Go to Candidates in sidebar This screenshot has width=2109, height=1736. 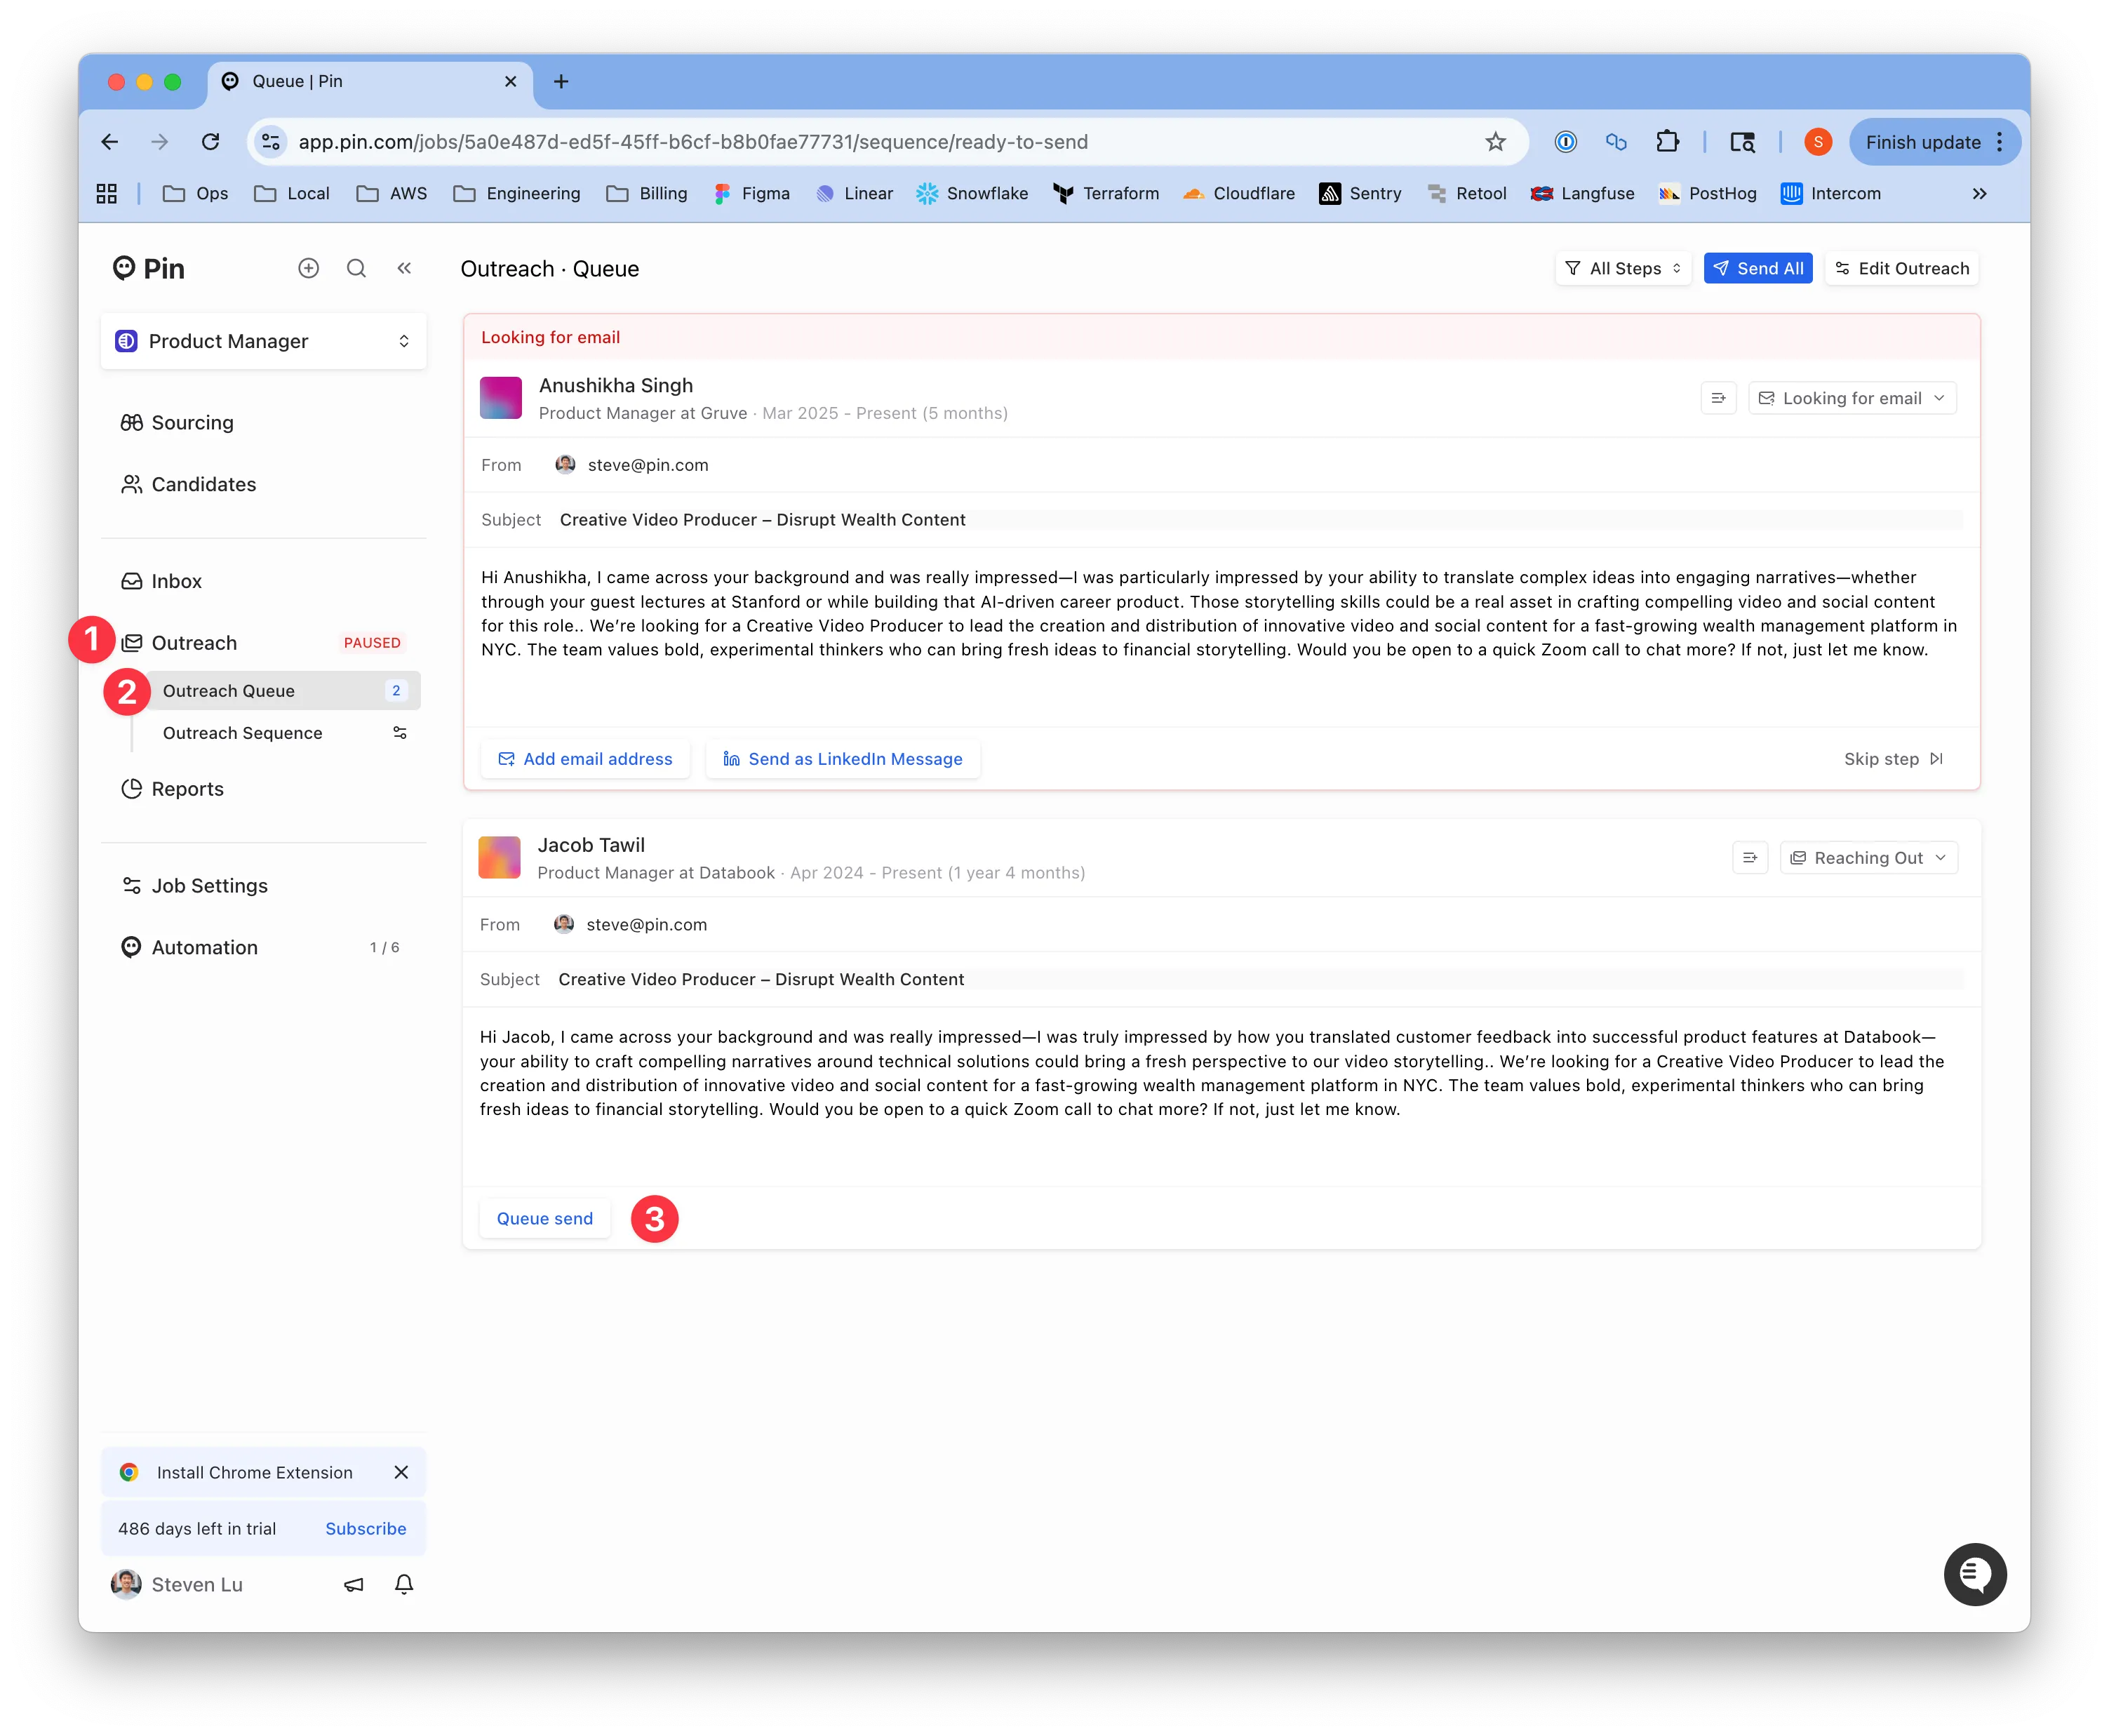[x=203, y=484]
